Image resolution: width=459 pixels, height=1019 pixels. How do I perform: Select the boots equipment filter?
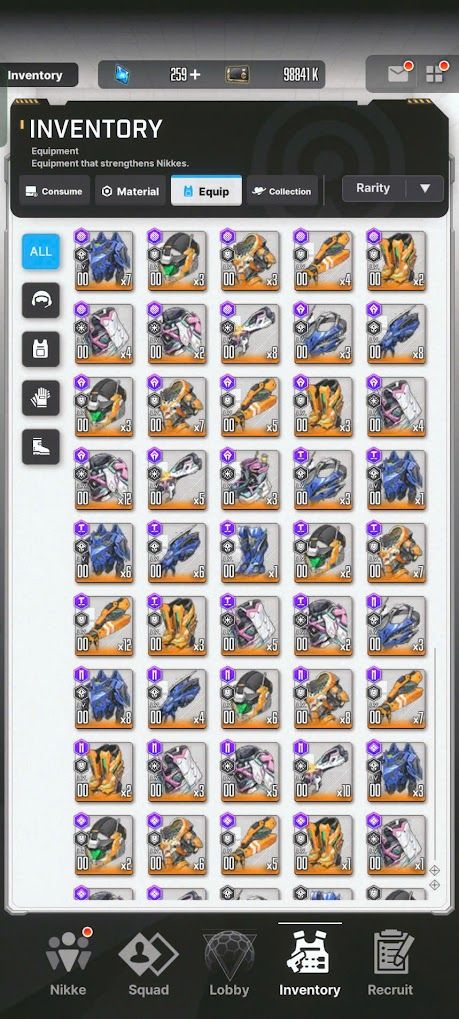(x=41, y=446)
